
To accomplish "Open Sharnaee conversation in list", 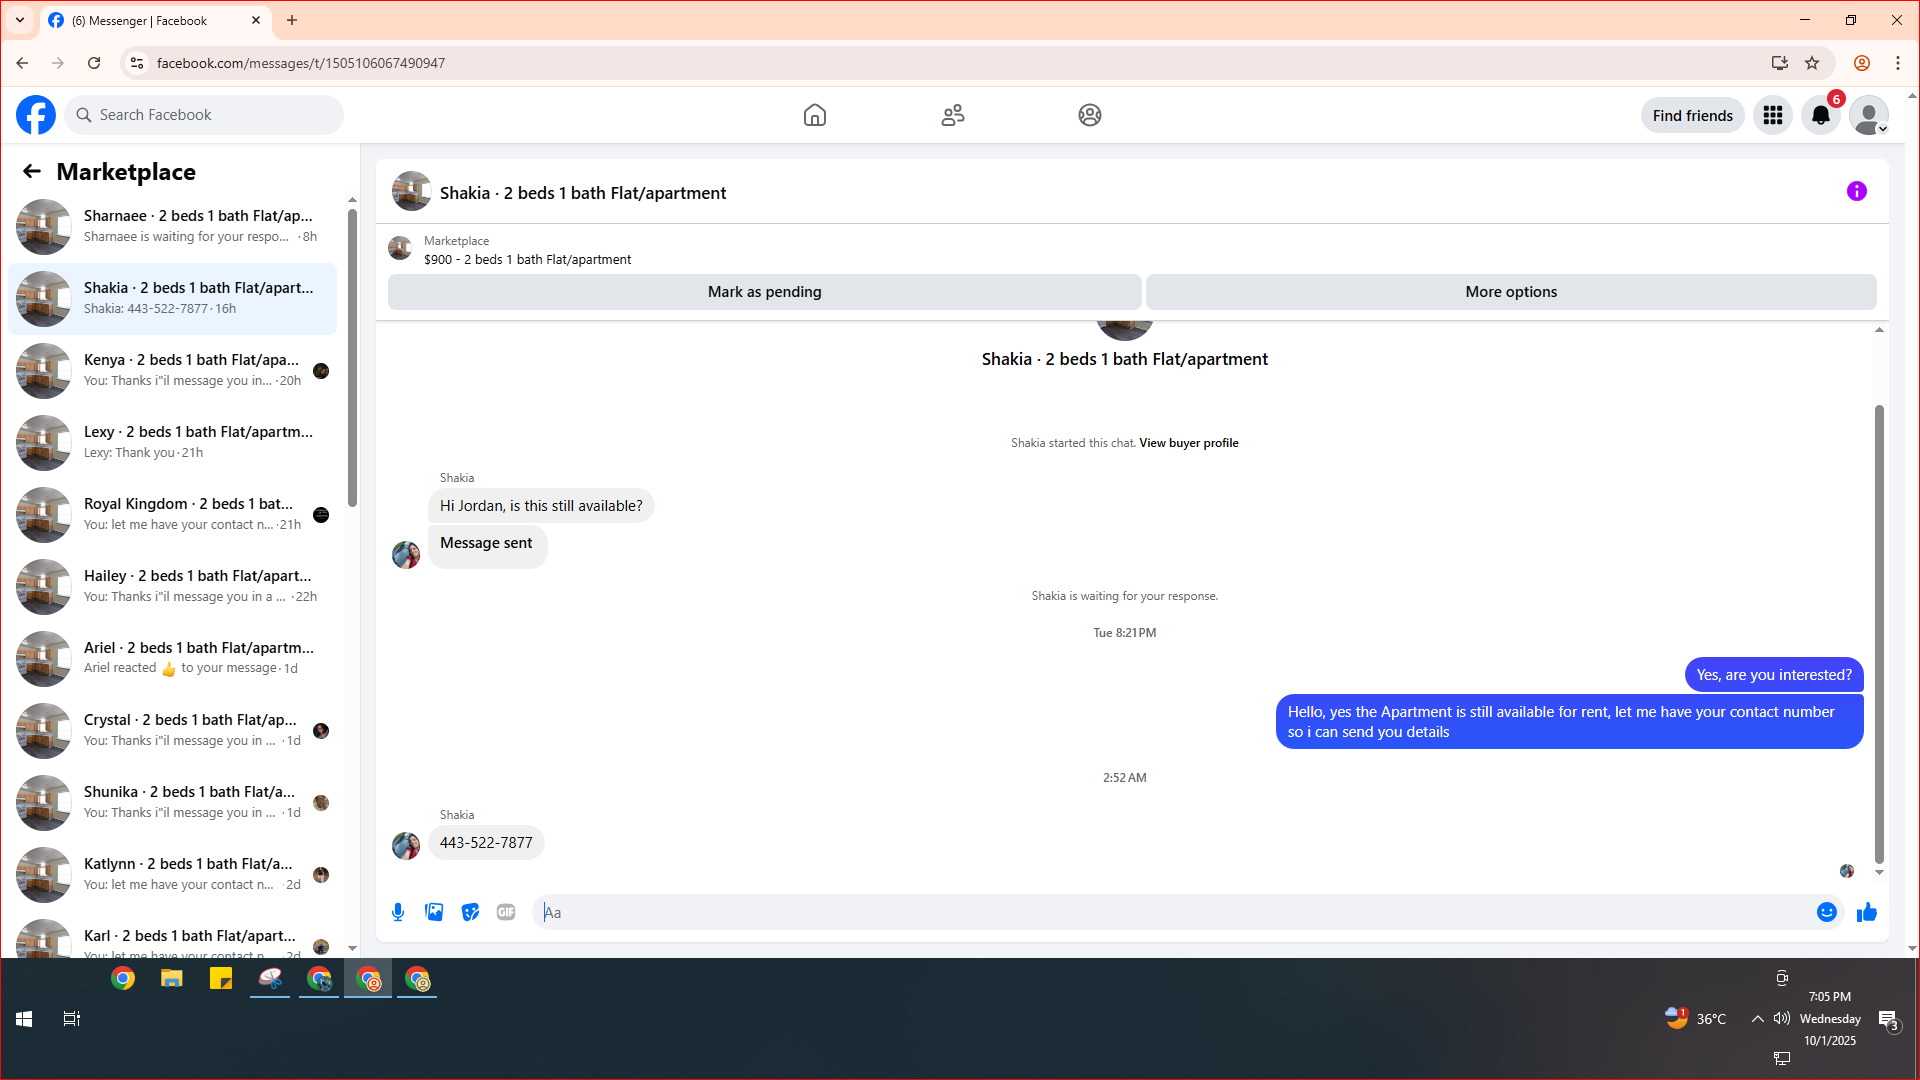I will (172, 226).
